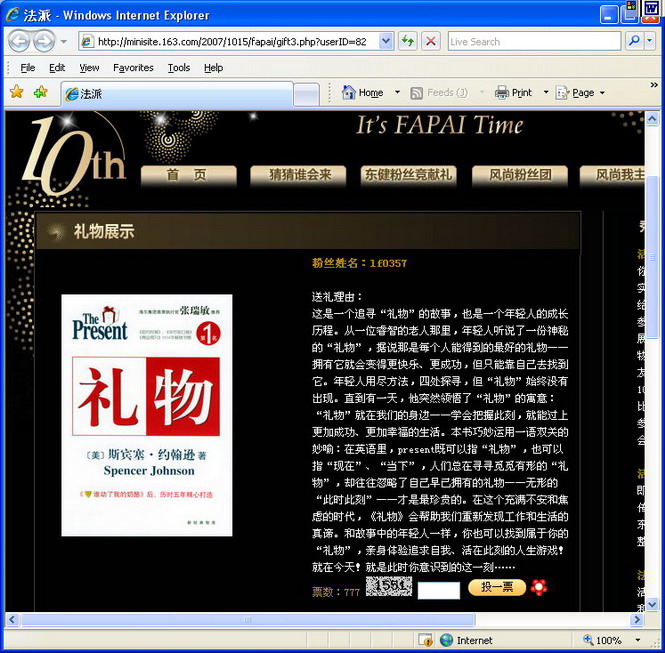Run search with the magnifier icon
This screenshot has width=665, height=653.
tap(634, 41)
